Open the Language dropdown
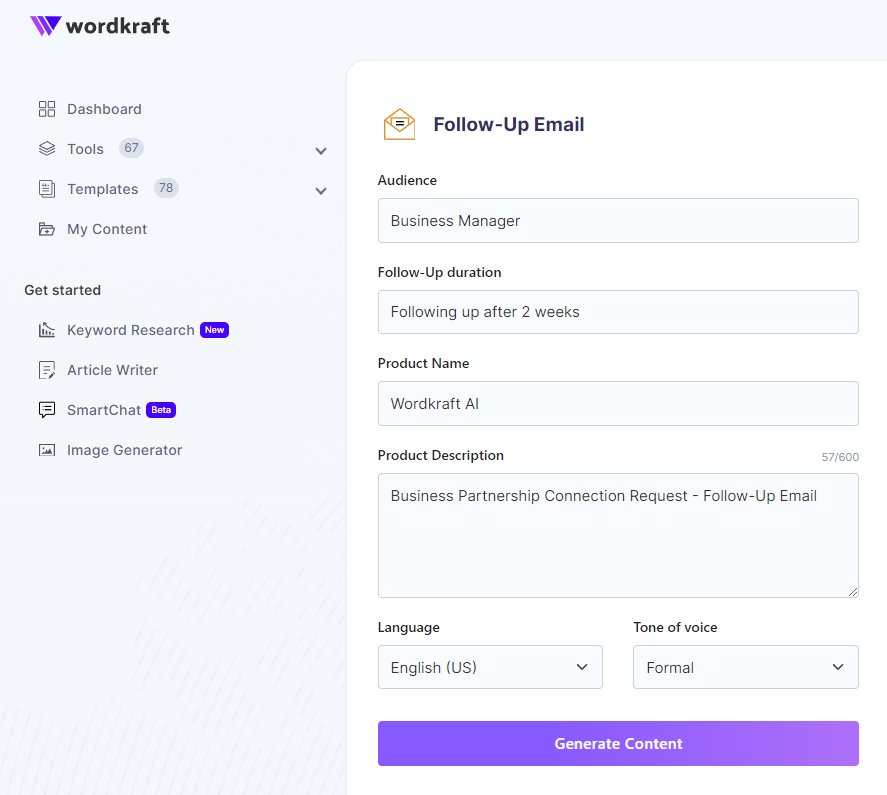 490,667
